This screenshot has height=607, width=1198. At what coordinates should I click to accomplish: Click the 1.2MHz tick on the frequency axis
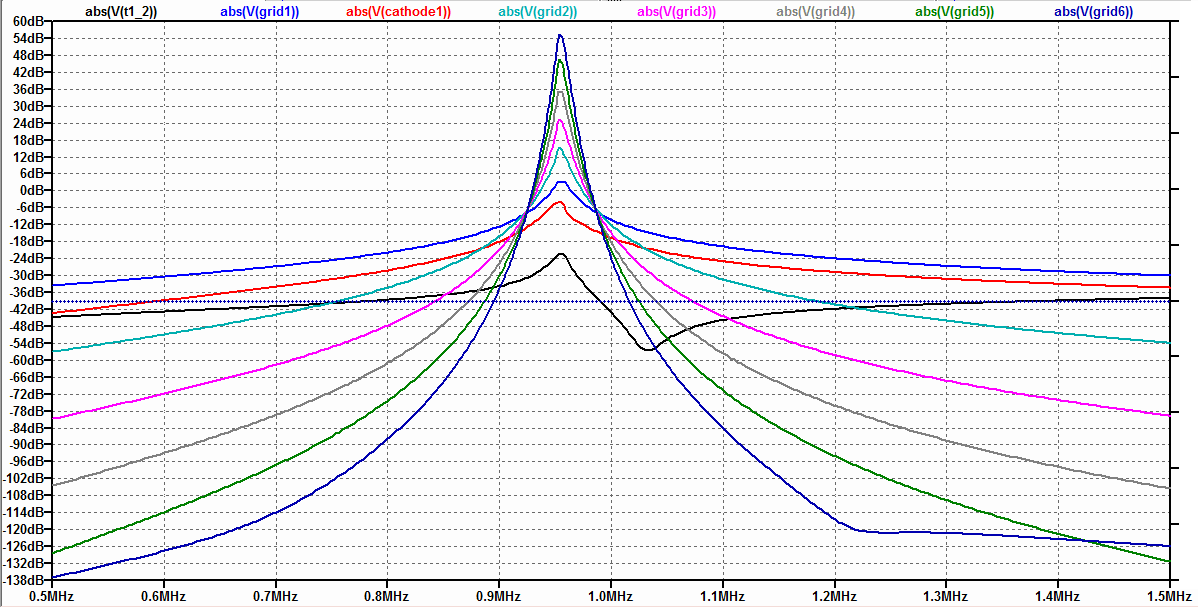[x=834, y=596]
